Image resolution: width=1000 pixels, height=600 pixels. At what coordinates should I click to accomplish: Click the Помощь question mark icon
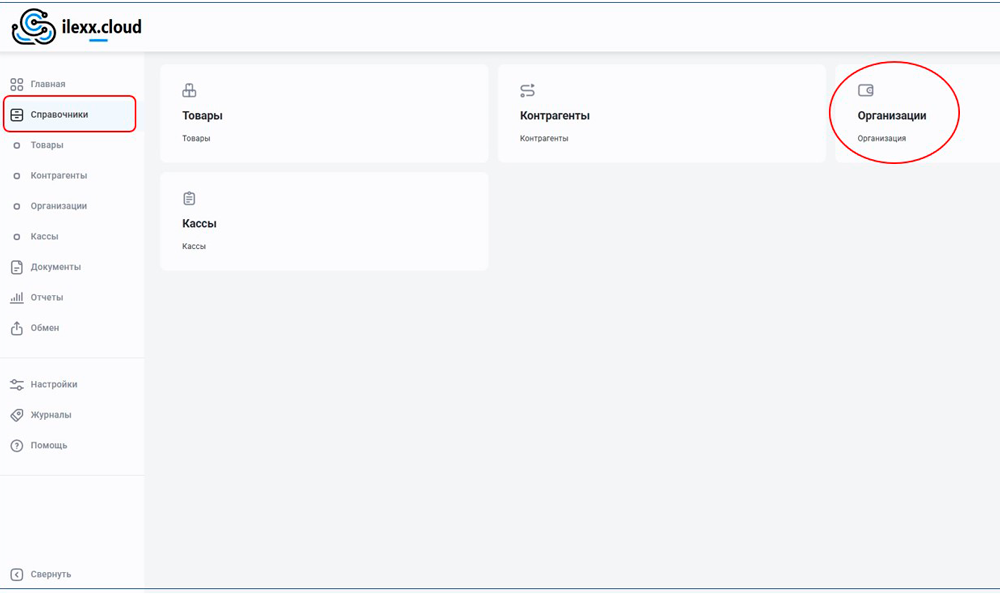tap(17, 445)
